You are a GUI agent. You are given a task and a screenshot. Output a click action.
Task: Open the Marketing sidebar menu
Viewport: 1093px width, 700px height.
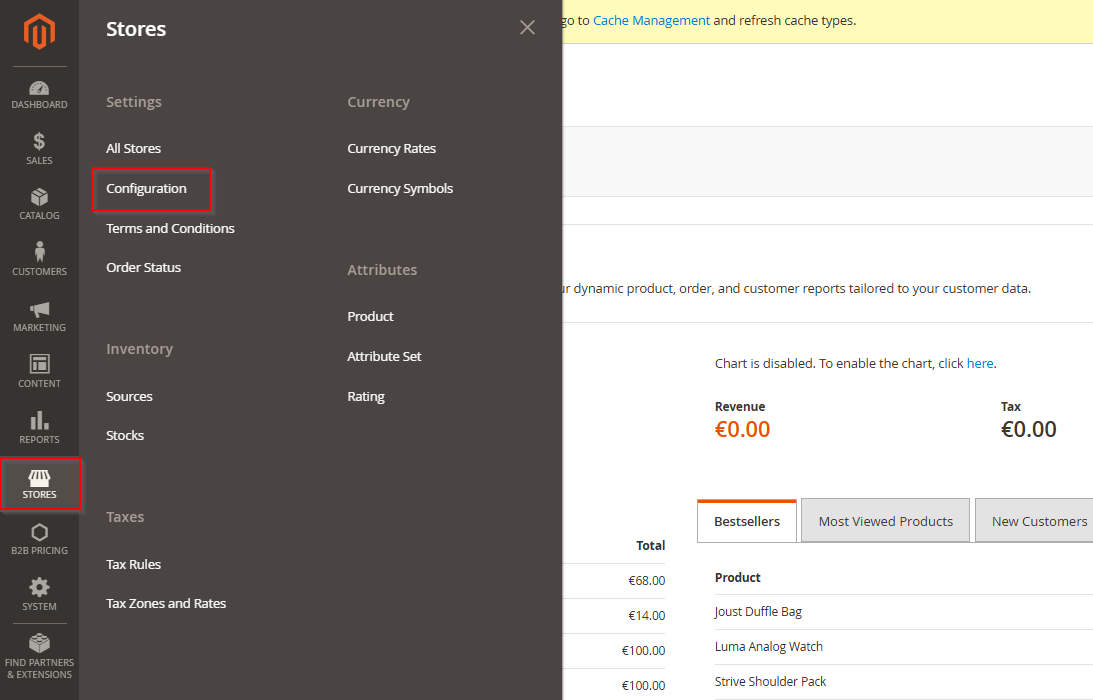pos(39,316)
